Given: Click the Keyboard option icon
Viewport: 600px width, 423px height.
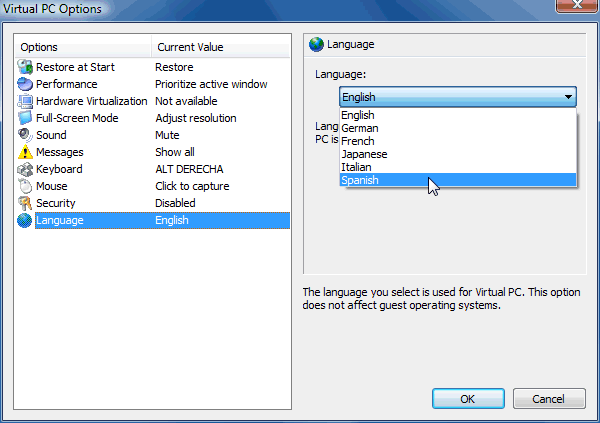Looking at the screenshot, I should 25,169.
